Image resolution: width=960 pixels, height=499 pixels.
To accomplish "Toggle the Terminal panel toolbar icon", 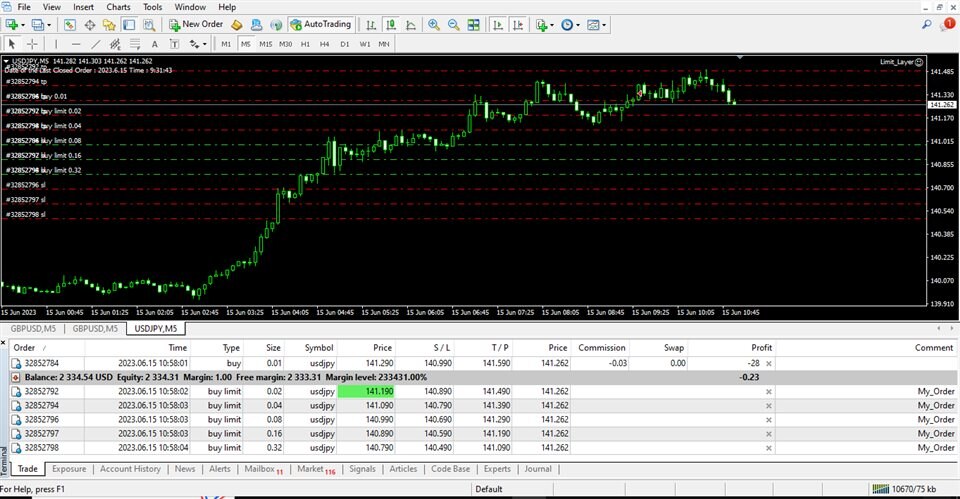I will tap(129, 25).
